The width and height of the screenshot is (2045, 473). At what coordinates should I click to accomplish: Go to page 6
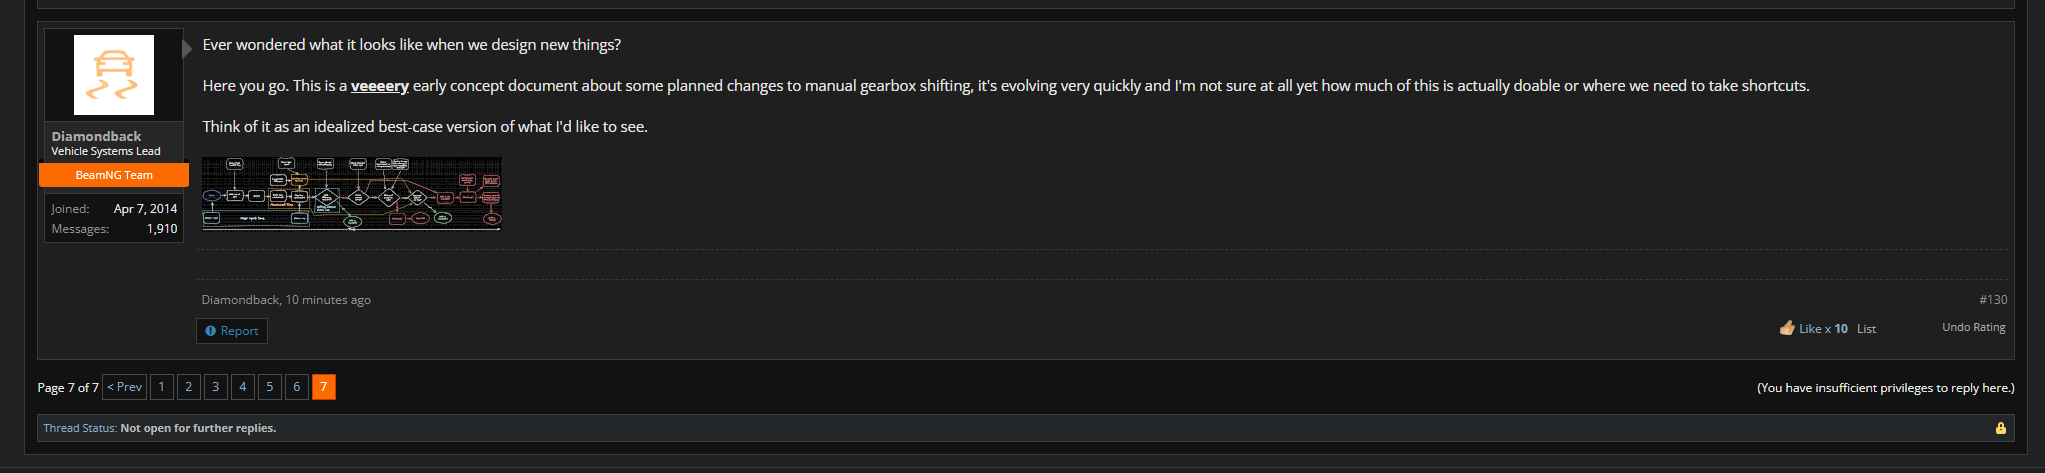click(x=297, y=387)
